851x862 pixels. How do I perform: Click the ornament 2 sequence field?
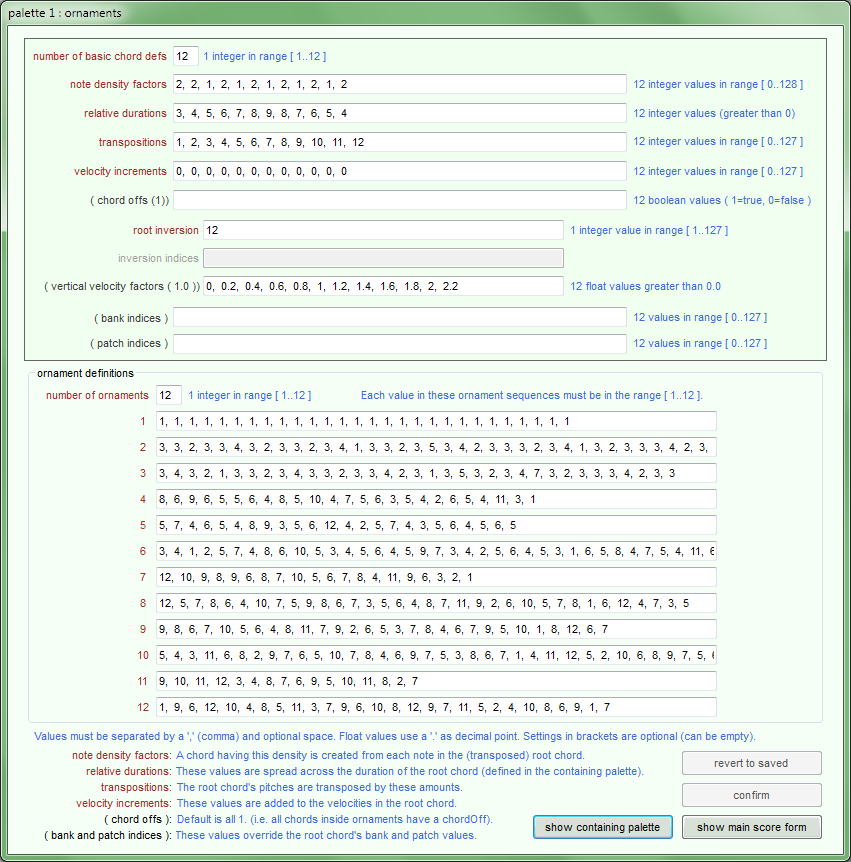coord(436,447)
